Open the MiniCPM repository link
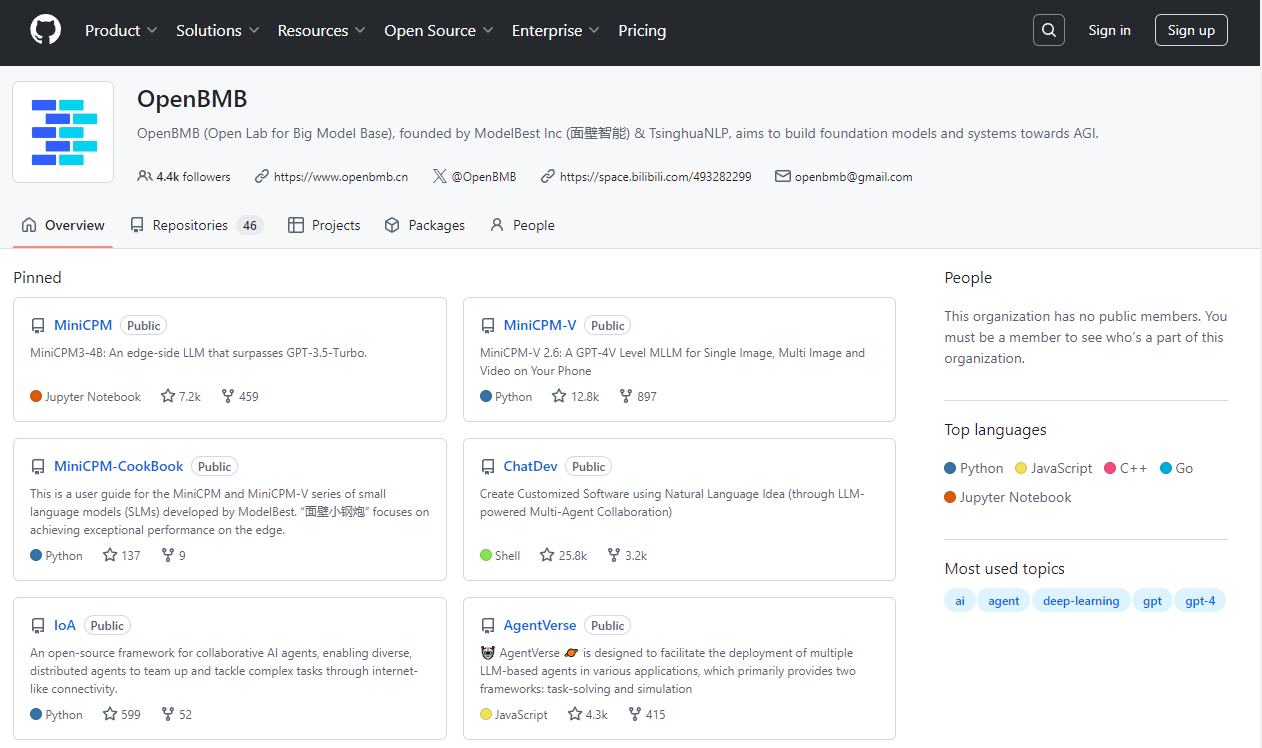This screenshot has width=1262, height=748. point(83,326)
